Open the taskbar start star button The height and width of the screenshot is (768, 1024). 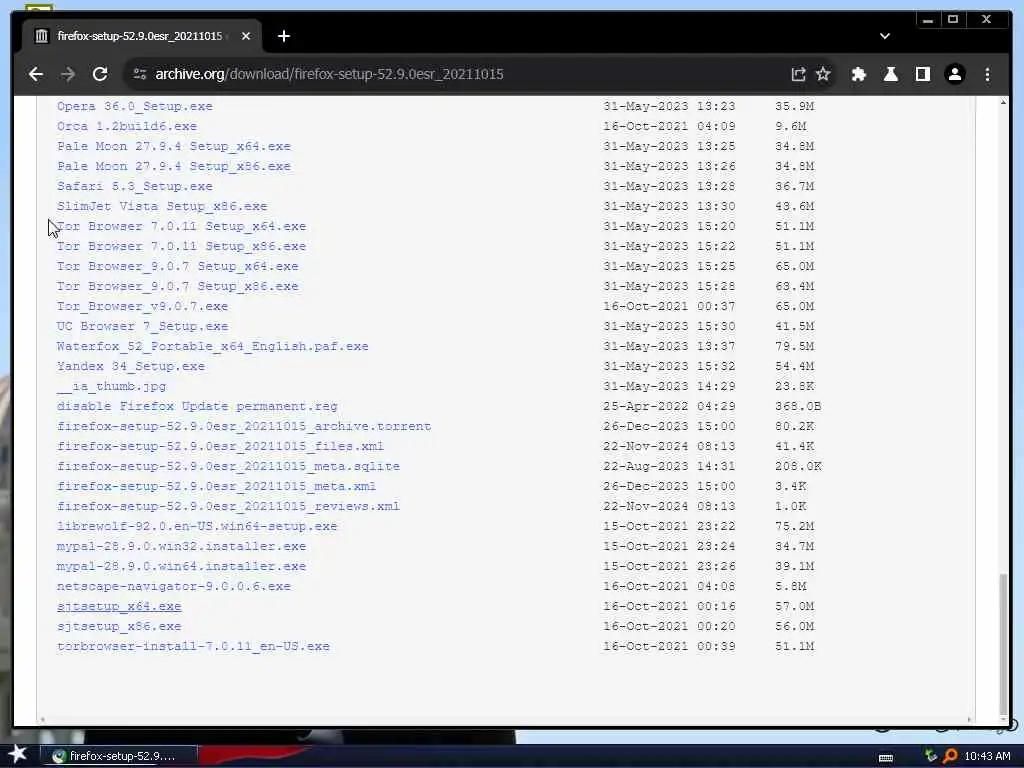[17, 755]
